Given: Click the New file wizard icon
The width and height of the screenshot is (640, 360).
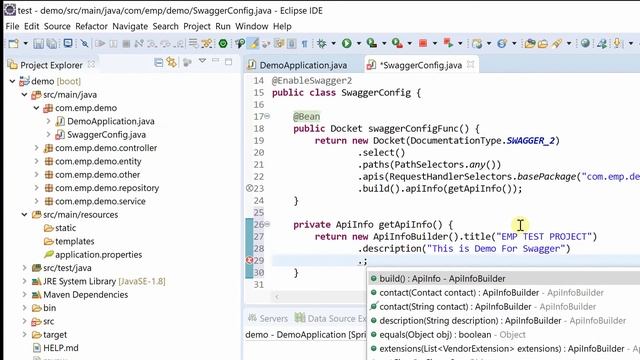Looking at the screenshot, I should point(13,43).
